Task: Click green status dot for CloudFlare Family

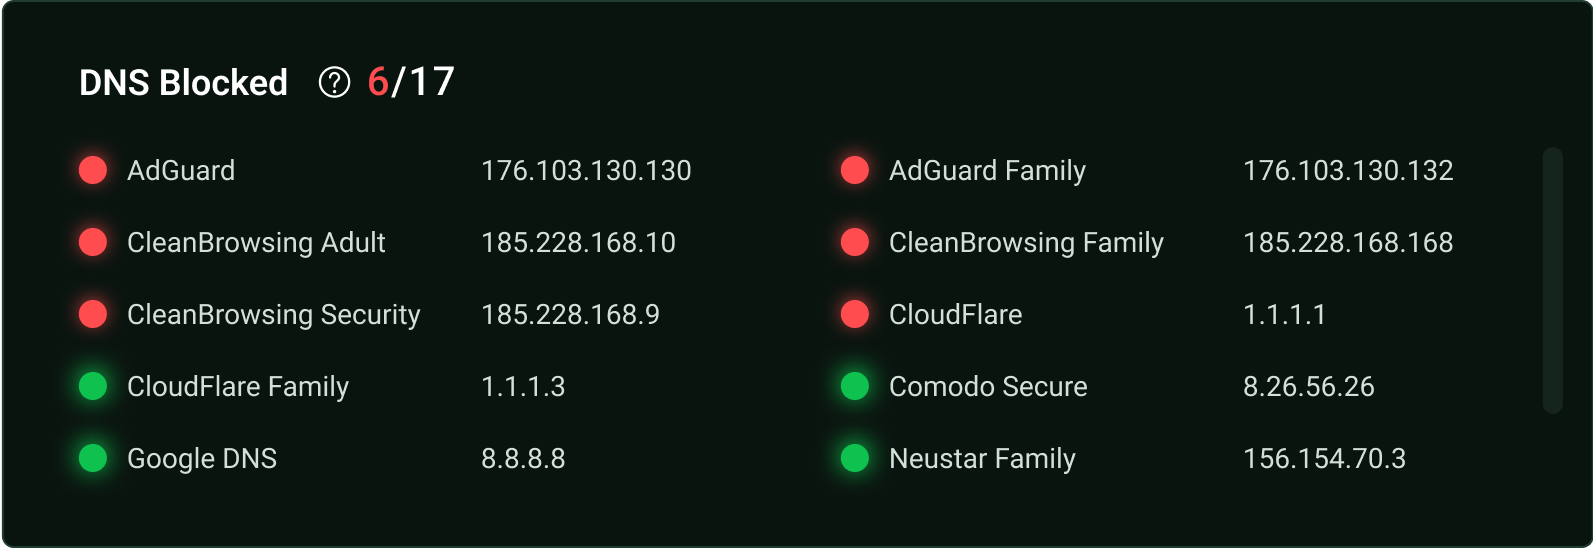Action: 93,386
